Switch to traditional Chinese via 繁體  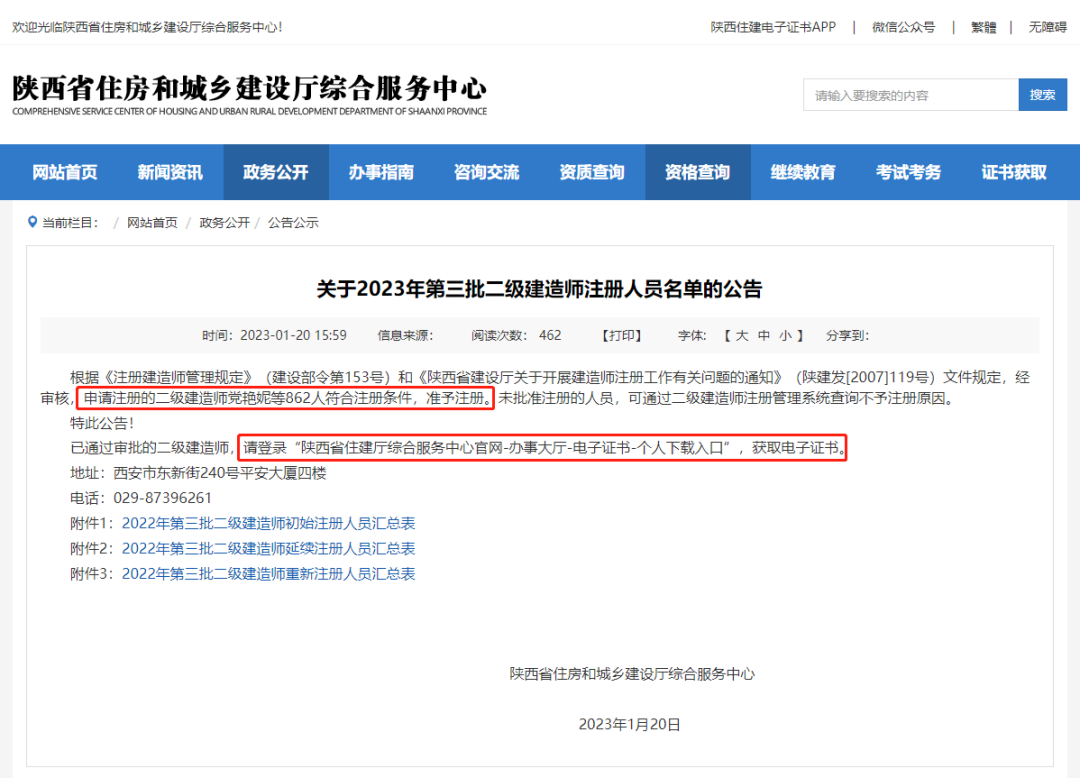[983, 27]
